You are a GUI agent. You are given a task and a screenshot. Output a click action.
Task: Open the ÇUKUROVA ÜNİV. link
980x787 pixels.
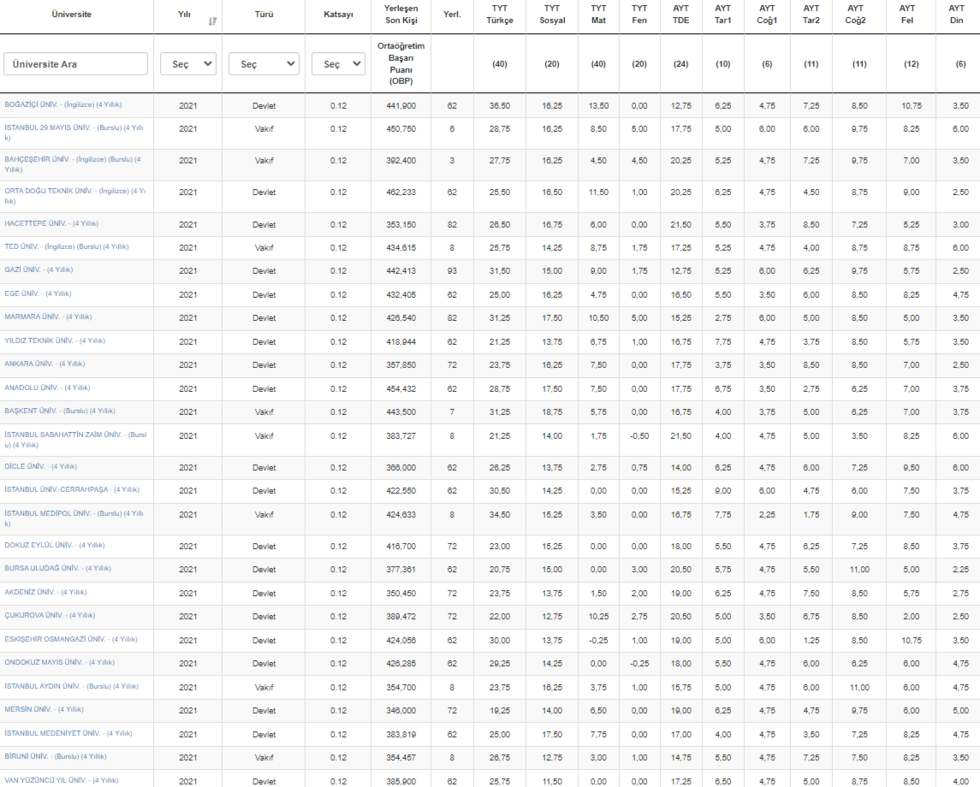click(x=49, y=615)
